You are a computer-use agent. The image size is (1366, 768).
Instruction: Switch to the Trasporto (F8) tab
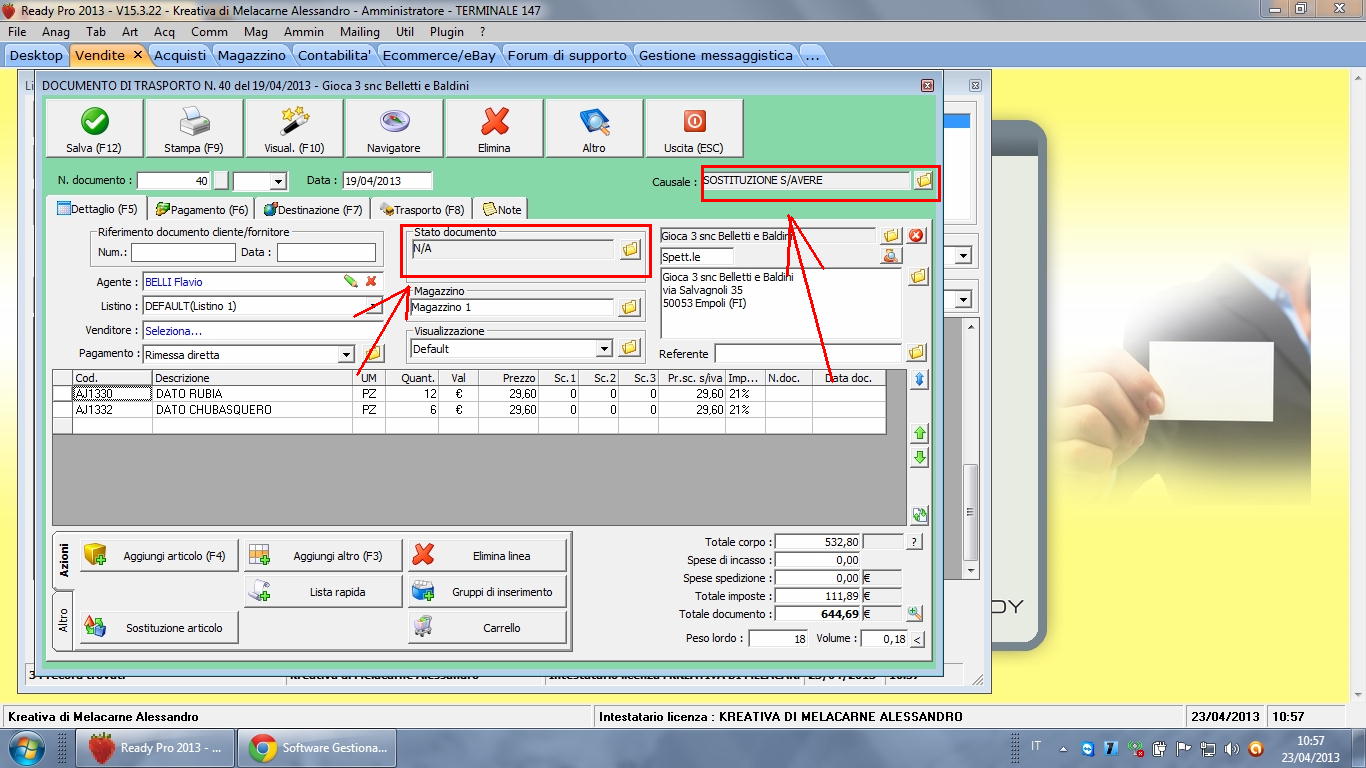(422, 210)
